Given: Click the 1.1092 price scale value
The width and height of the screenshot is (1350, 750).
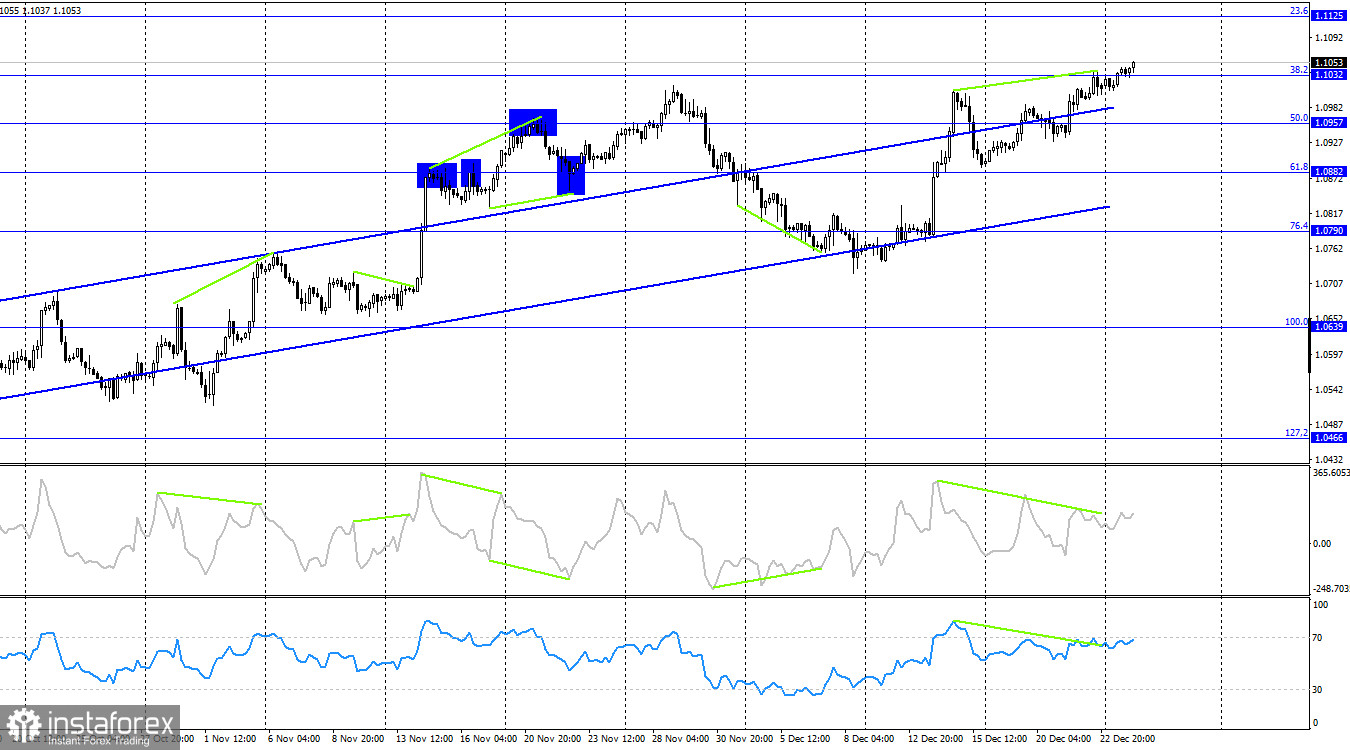Looking at the screenshot, I should click(1330, 38).
